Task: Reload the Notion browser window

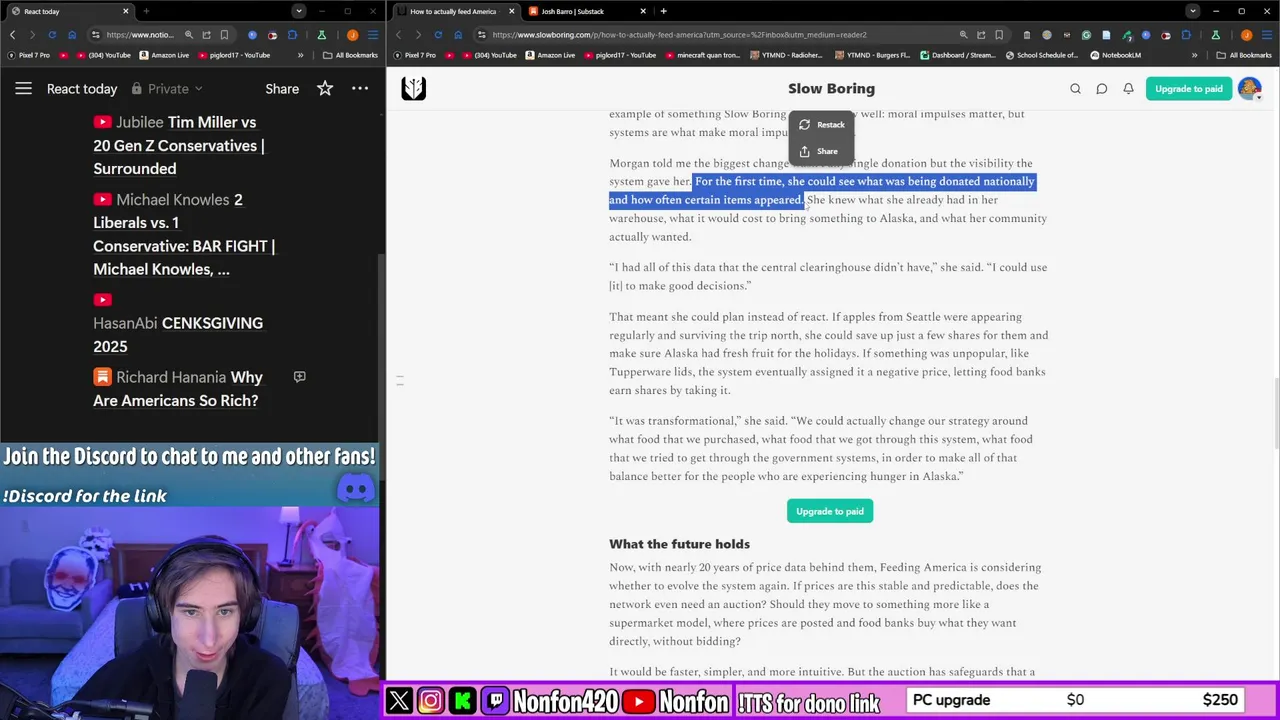Action: (x=52, y=34)
